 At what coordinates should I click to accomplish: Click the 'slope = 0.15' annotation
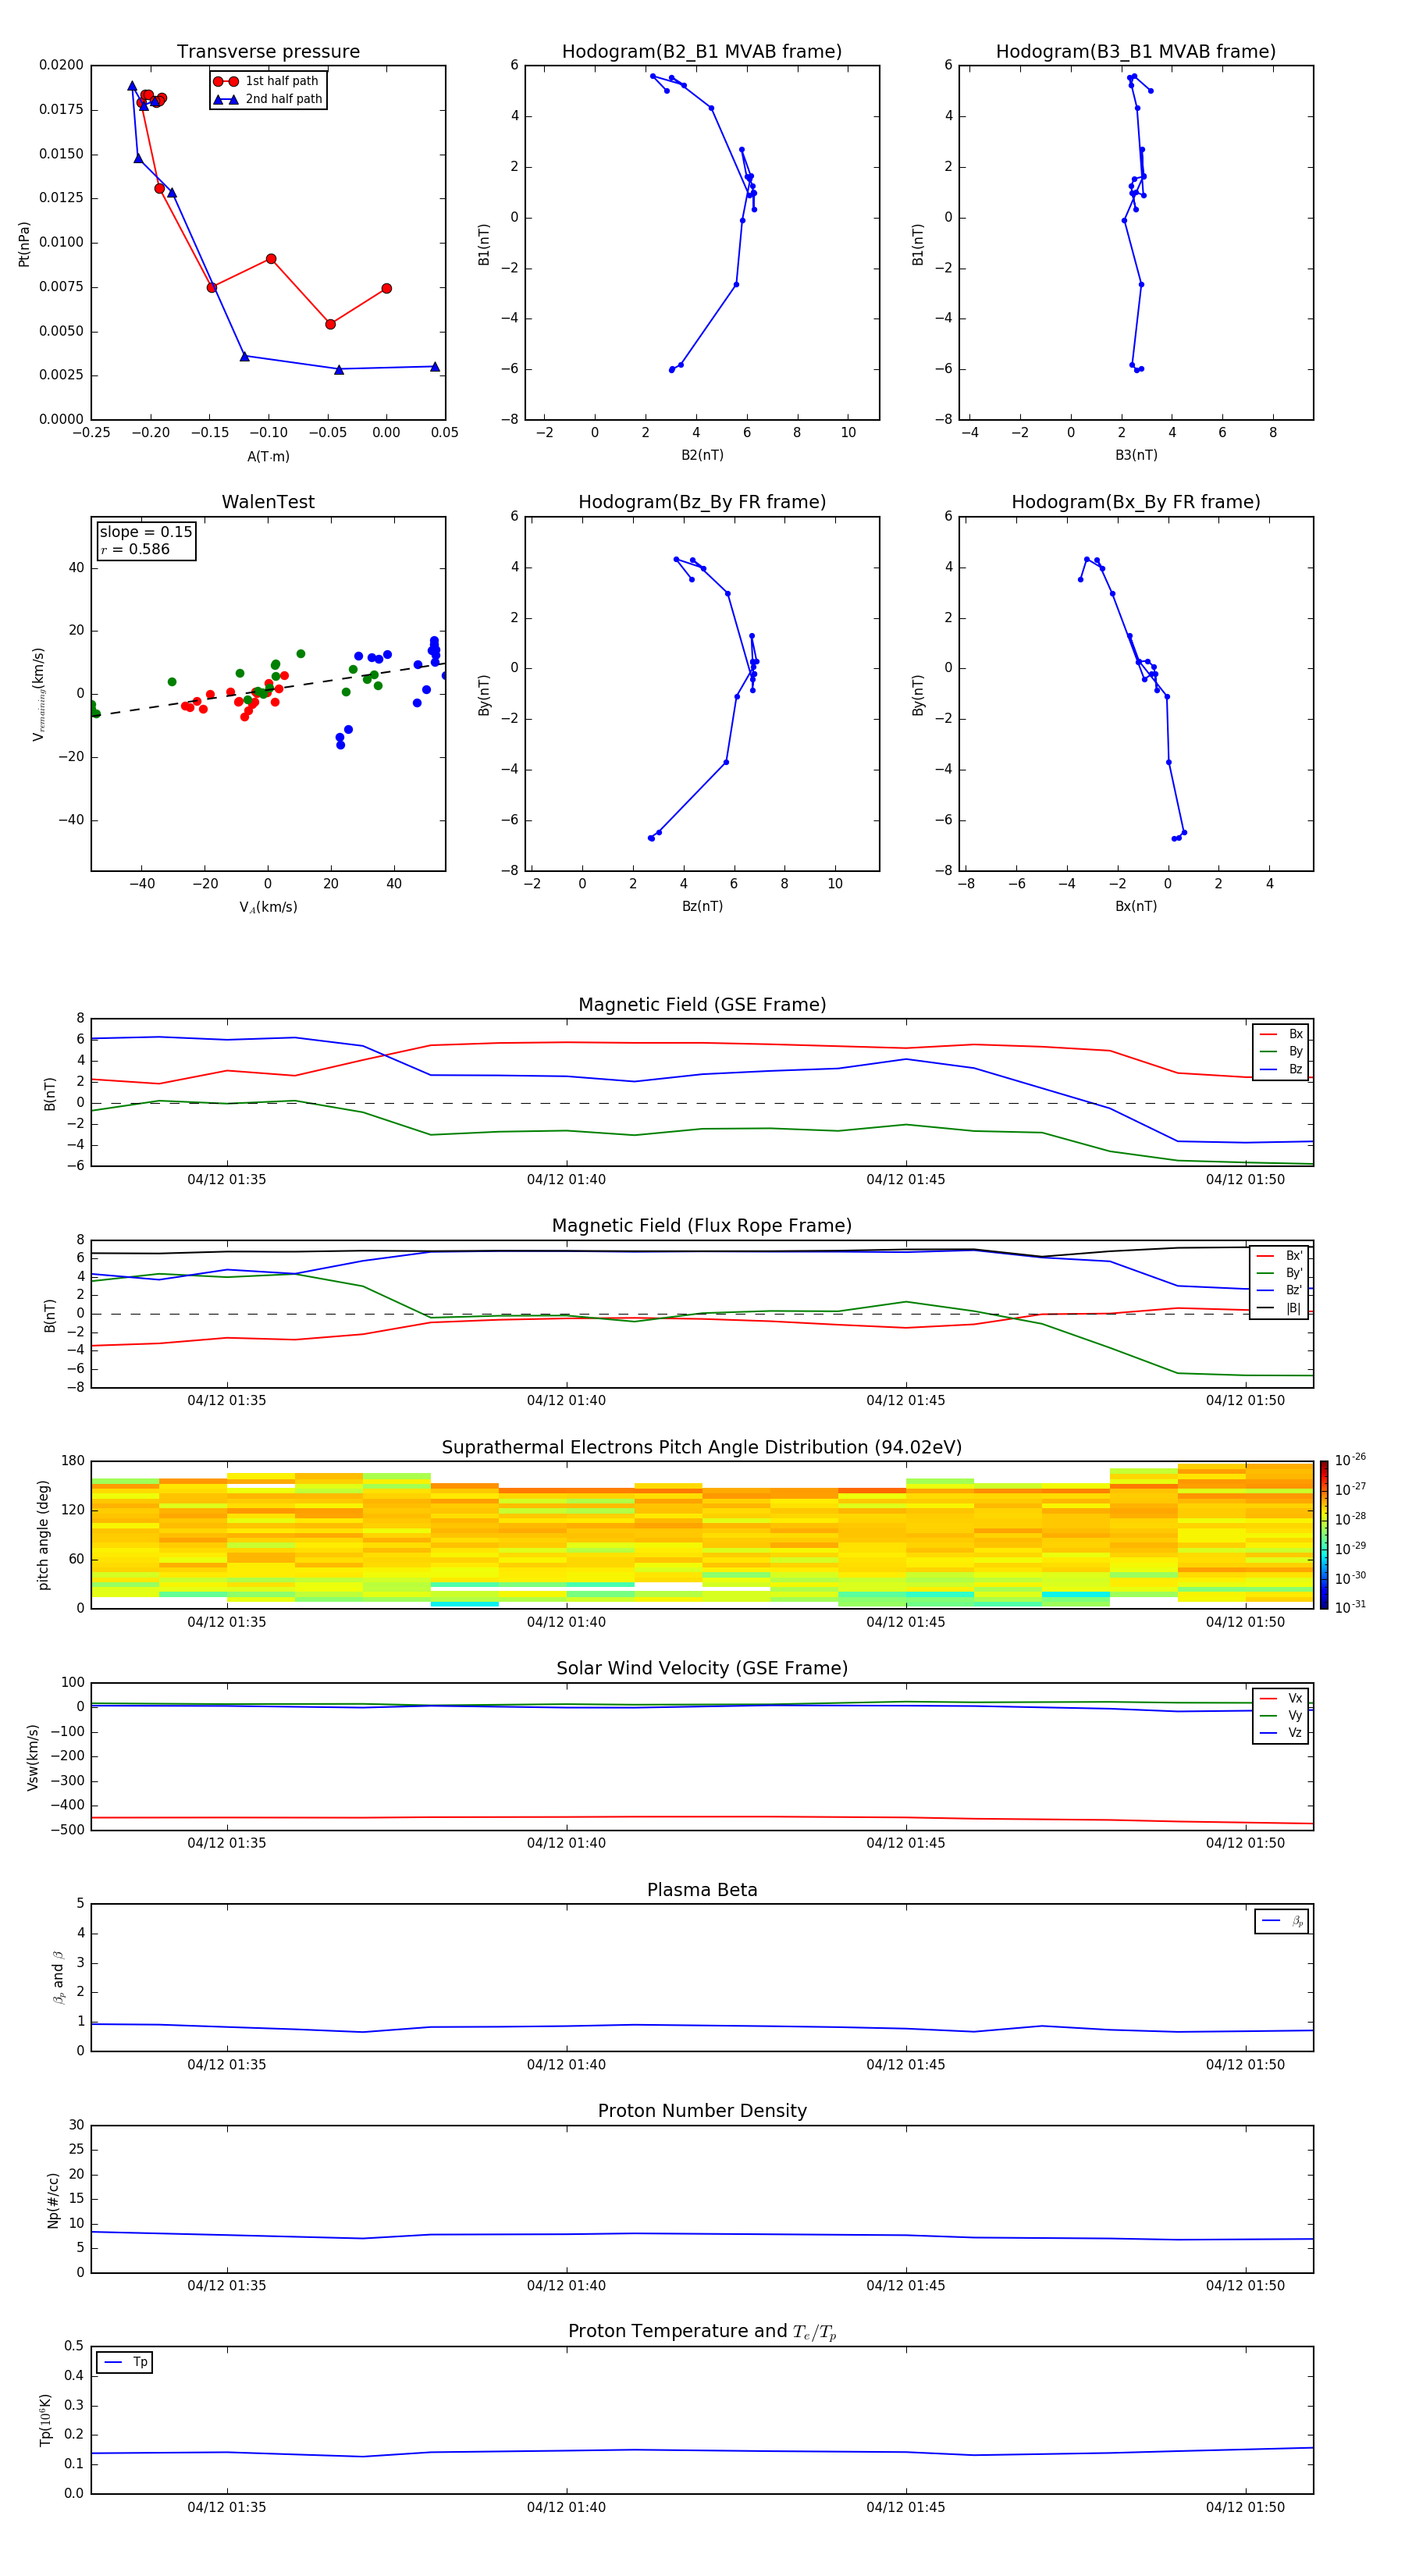[x=146, y=532]
